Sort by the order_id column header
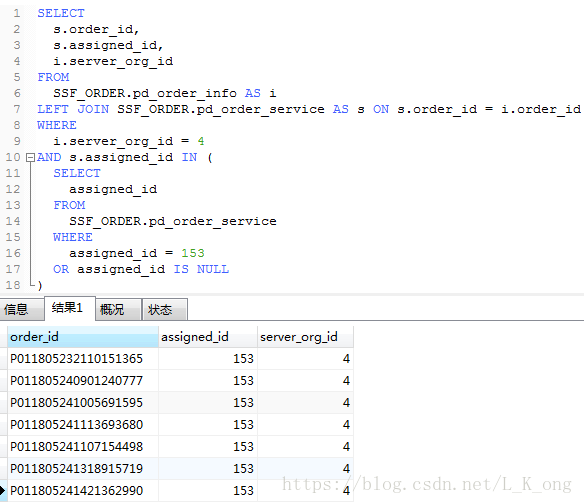The image size is (584, 504). pyautogui.click(x=83, y=337)
